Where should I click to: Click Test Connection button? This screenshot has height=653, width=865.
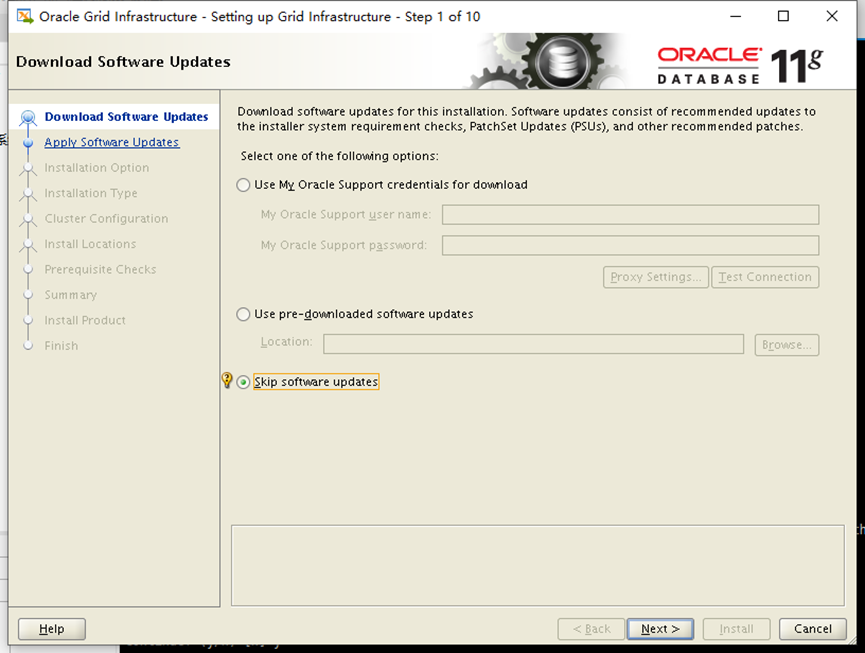pos(765,277)
